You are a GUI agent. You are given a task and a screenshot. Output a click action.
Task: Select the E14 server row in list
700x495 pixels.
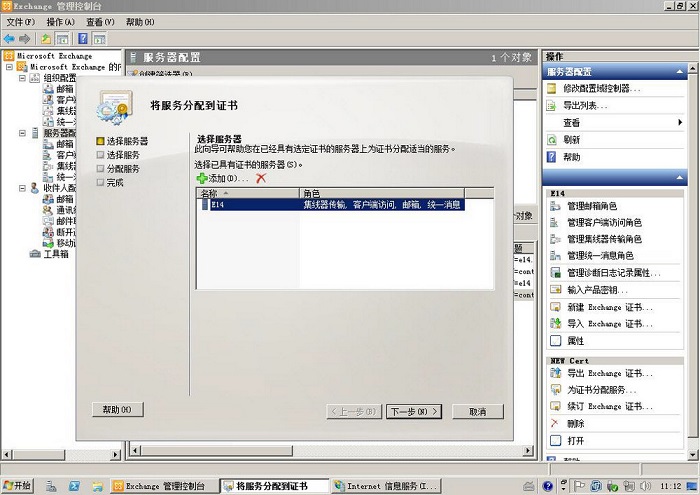tap(333, 205)
